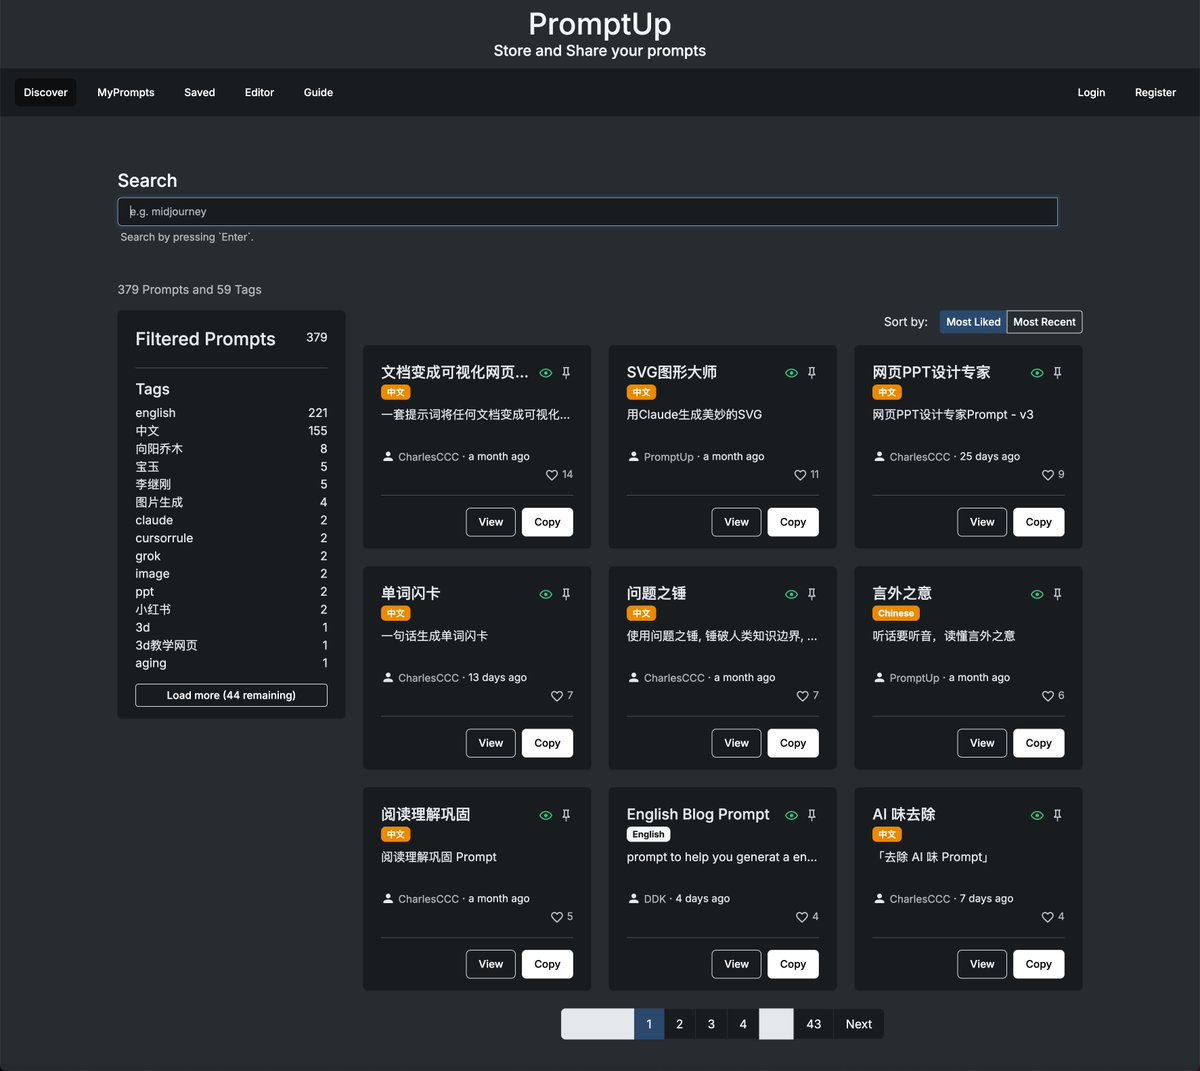Filter by english tag
Image resolution: width=1200 pixels, height=1071 pixels.
click(231, 413)
